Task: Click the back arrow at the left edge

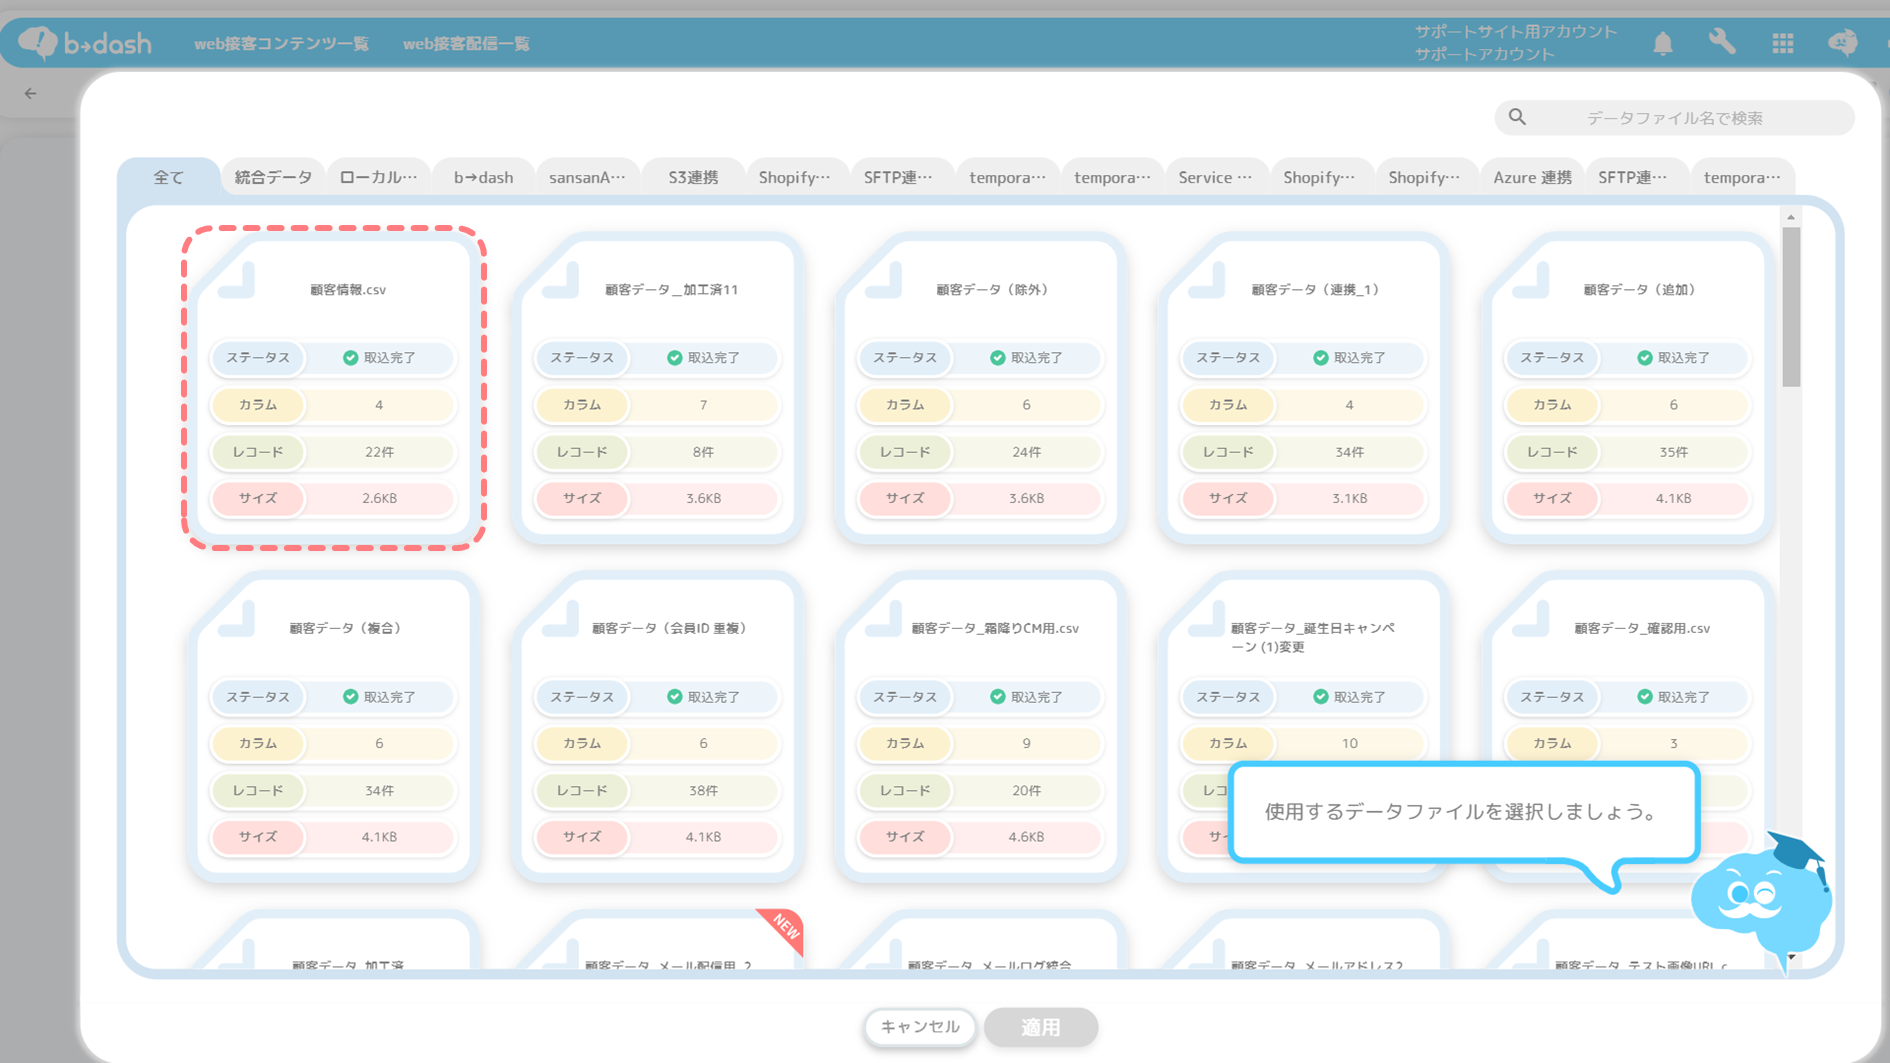Action: tap(31, 93)
